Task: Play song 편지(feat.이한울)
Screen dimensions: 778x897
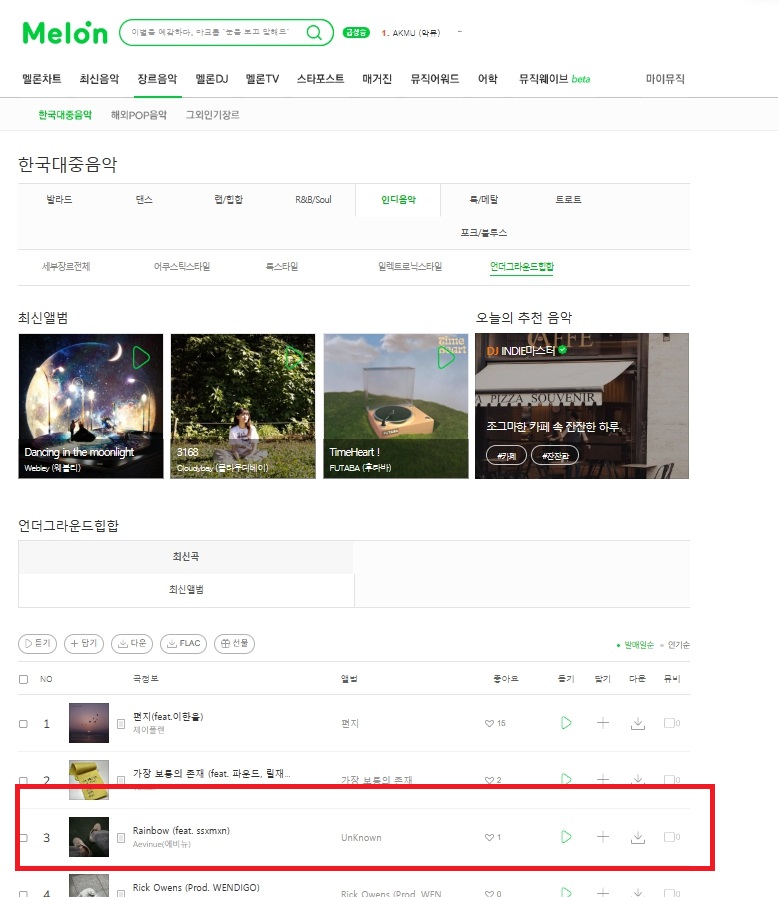Action: pos(566,723)
